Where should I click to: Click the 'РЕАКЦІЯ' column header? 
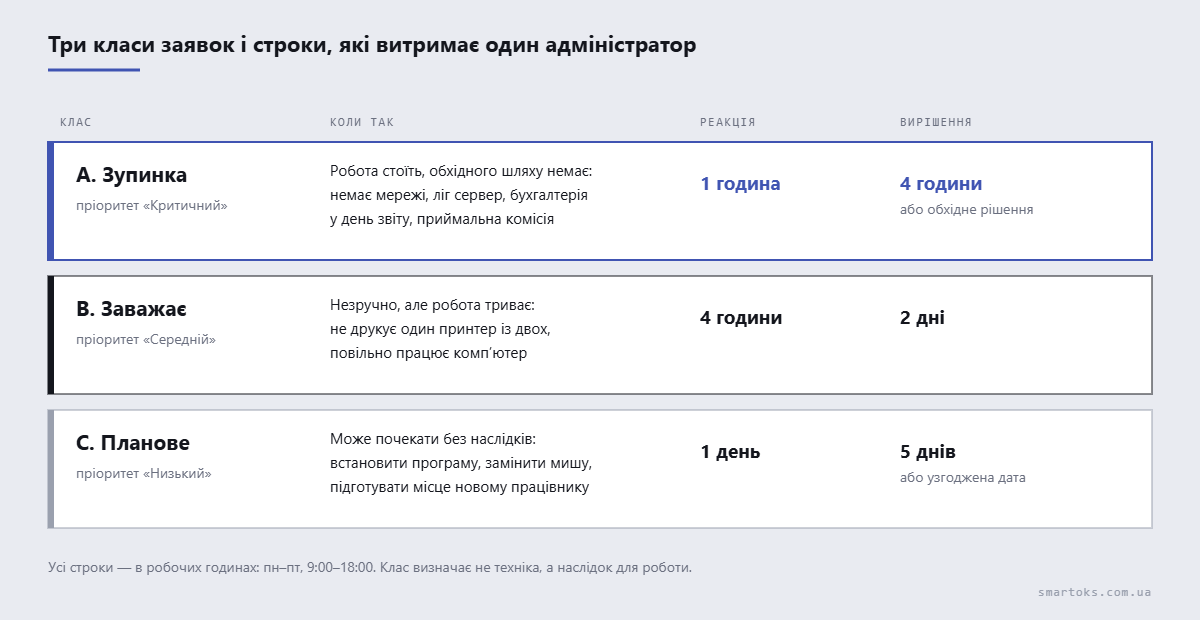click(728, 122)
